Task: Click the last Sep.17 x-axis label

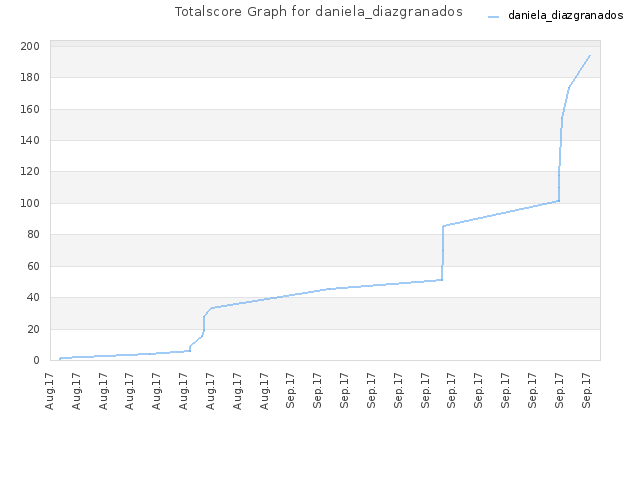Action: (x=587, y=391)
